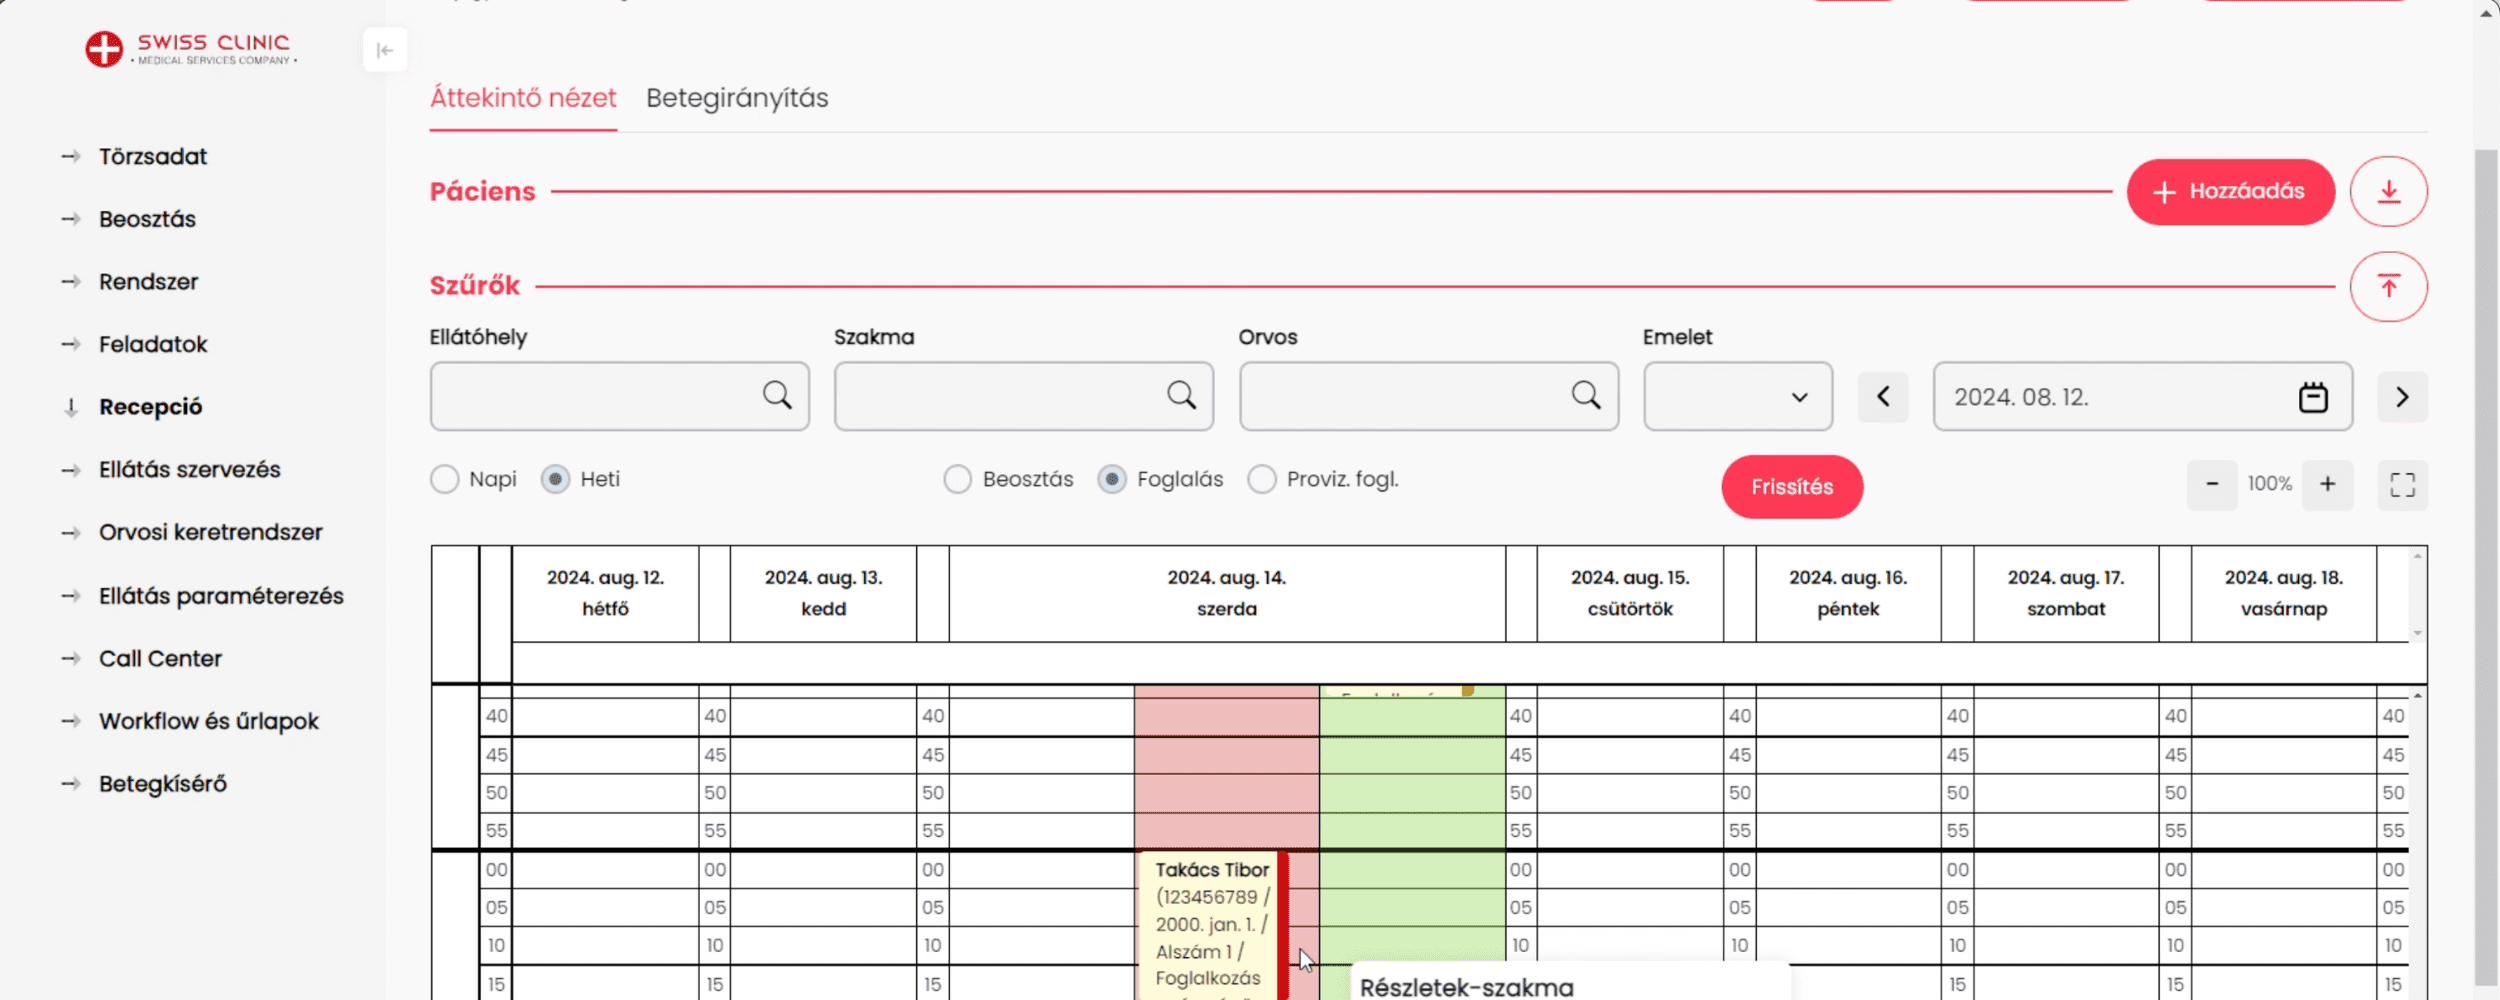Viewport: 2500px width, 1000px height.
Task: Click the search icon in Orvos field
Action: tap(1585, 396)
